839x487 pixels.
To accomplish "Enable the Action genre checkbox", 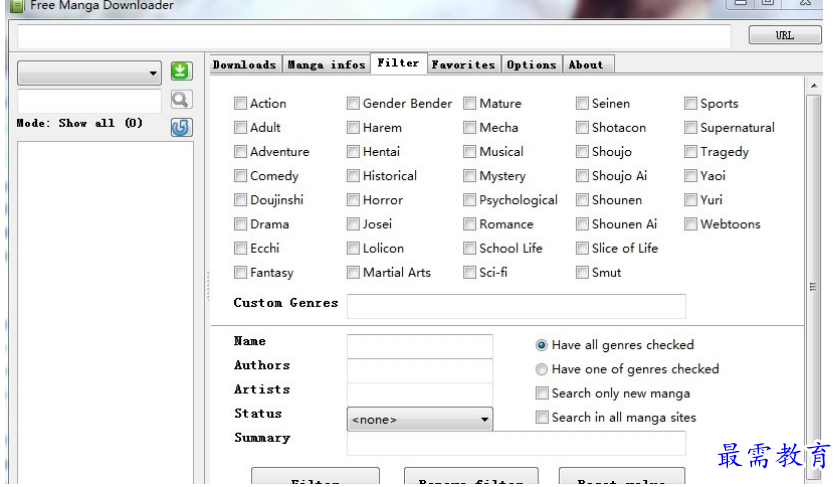I will (240, 103).
